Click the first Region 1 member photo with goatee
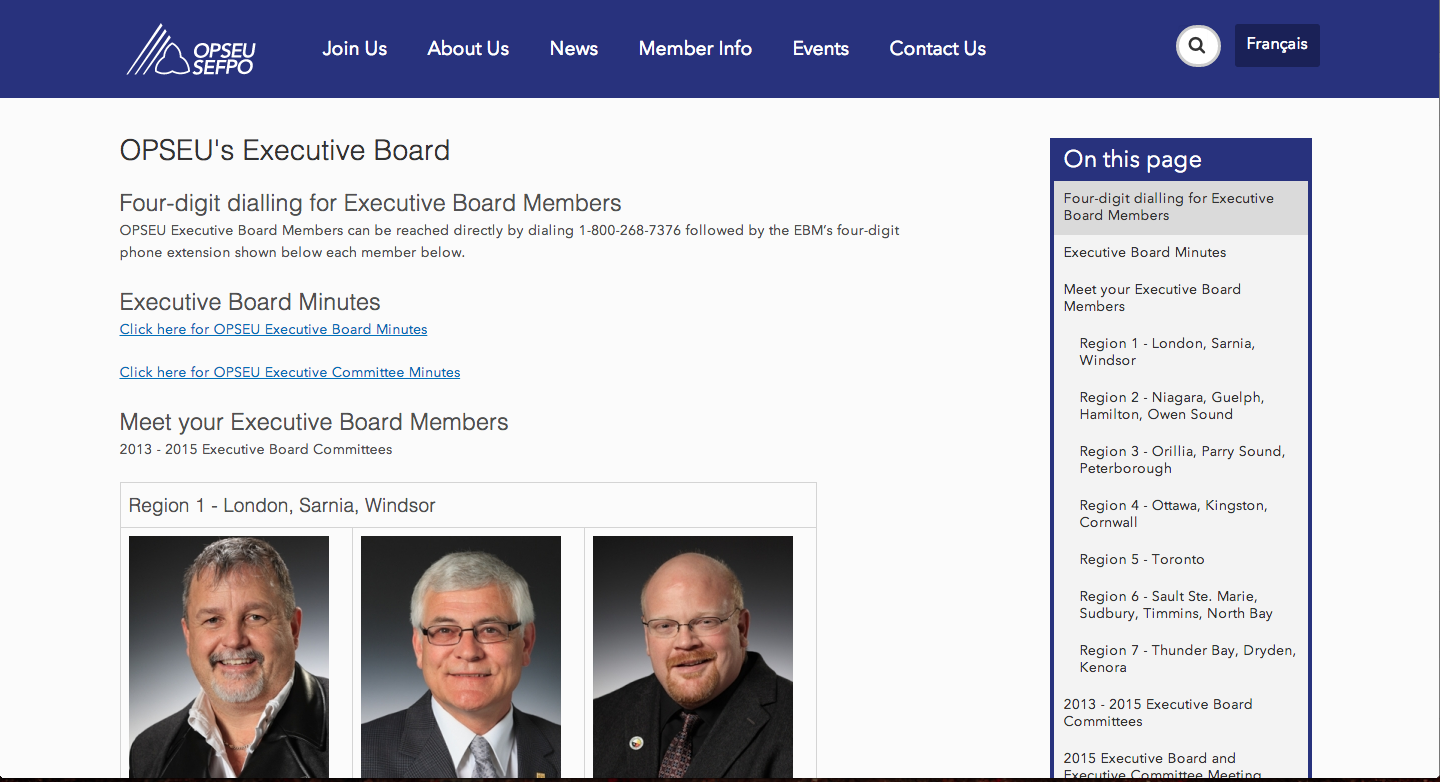The image size is (1440, 782). (x=229, y=657)
